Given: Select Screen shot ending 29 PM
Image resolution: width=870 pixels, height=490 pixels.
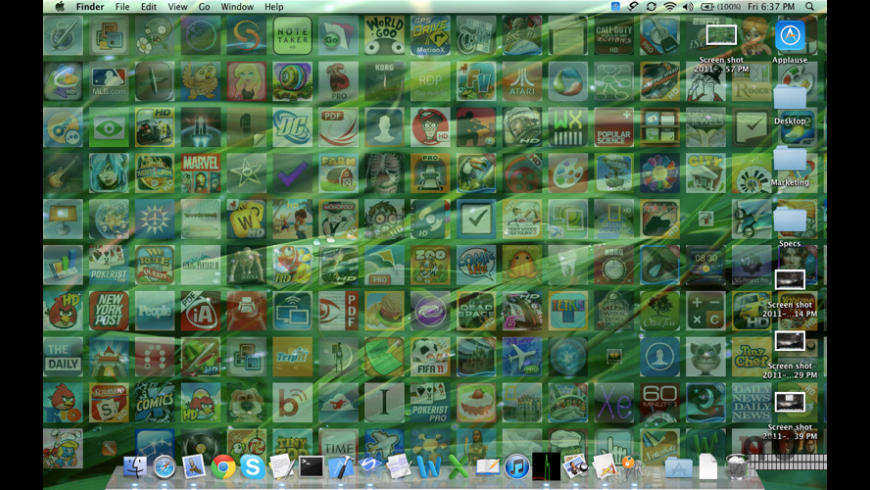Looking at the screenshot, I should (x=790, y=341).
